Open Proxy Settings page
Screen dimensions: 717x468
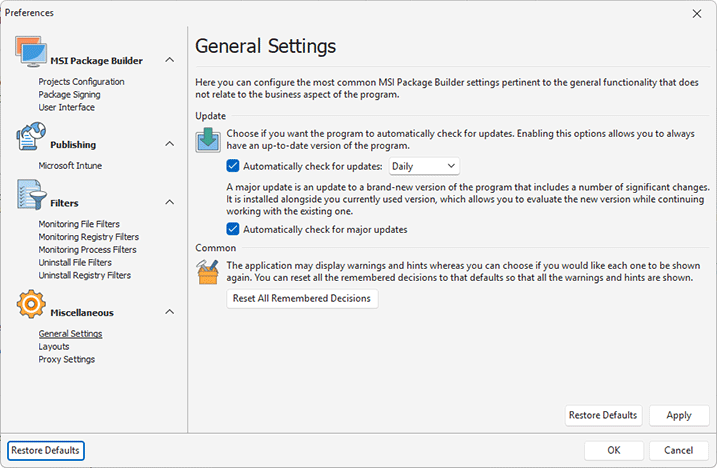pos(67,359)
